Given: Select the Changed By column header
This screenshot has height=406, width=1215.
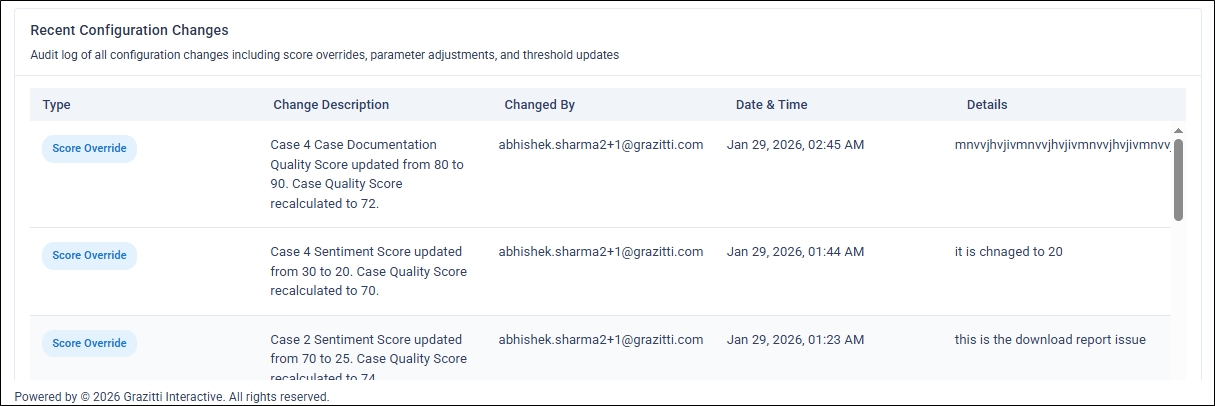Looking at the screenshot, I should point(539,105).
